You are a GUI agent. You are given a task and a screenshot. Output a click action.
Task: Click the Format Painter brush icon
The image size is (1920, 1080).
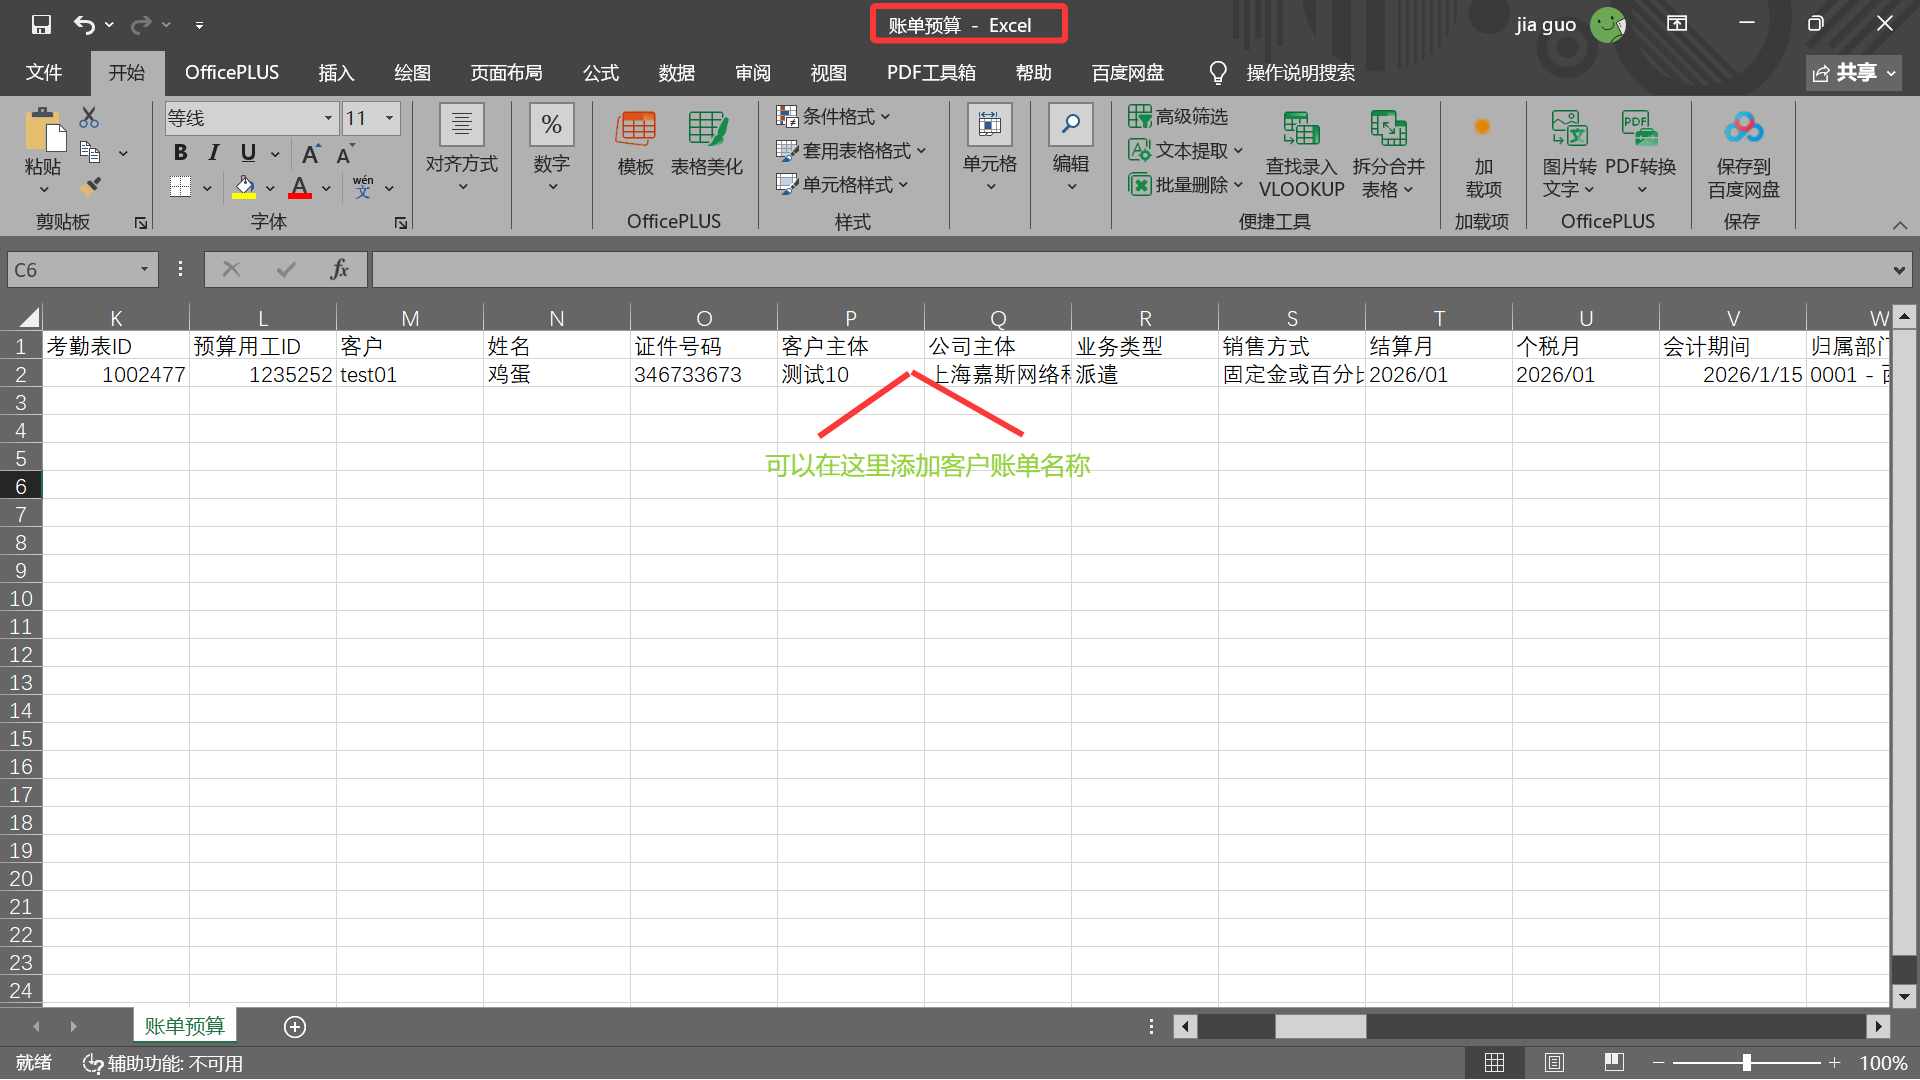[x=91, y=186]
